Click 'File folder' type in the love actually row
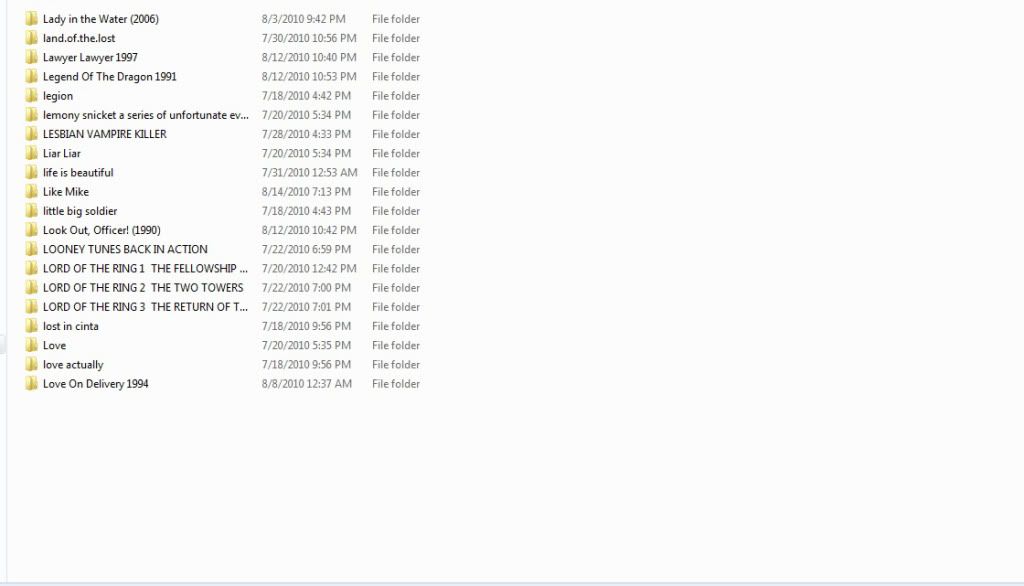The width and height of the screenshot is (1024, 586). [x=396, y=365]
